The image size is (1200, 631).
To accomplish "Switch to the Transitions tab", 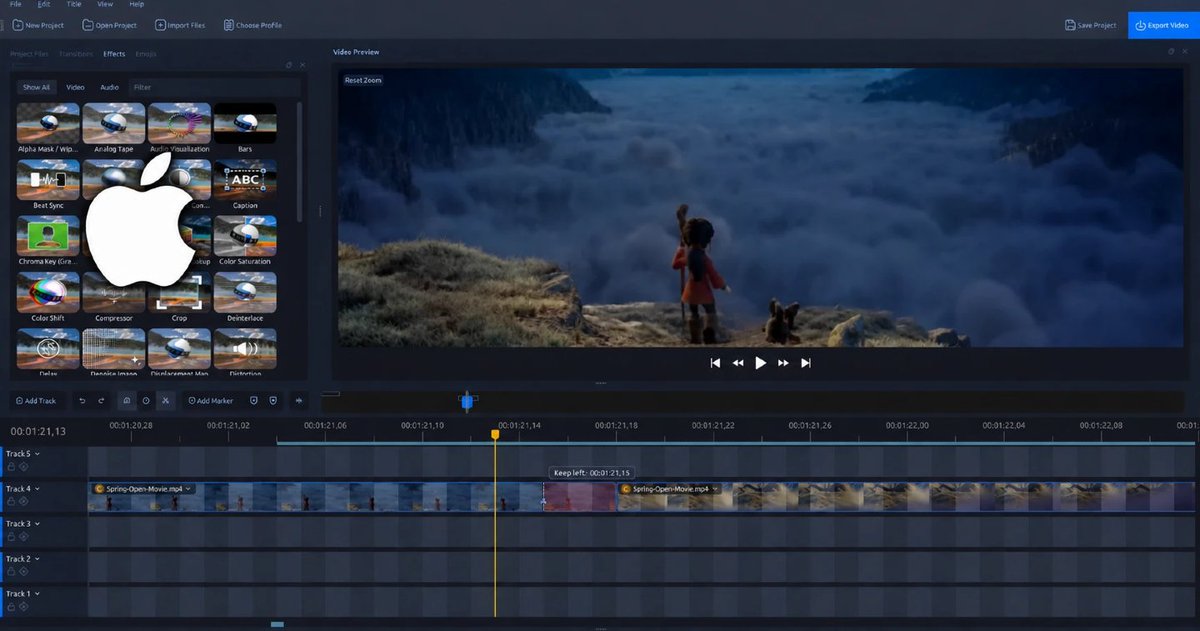I will pyautogui.click(x=76, y=54).
